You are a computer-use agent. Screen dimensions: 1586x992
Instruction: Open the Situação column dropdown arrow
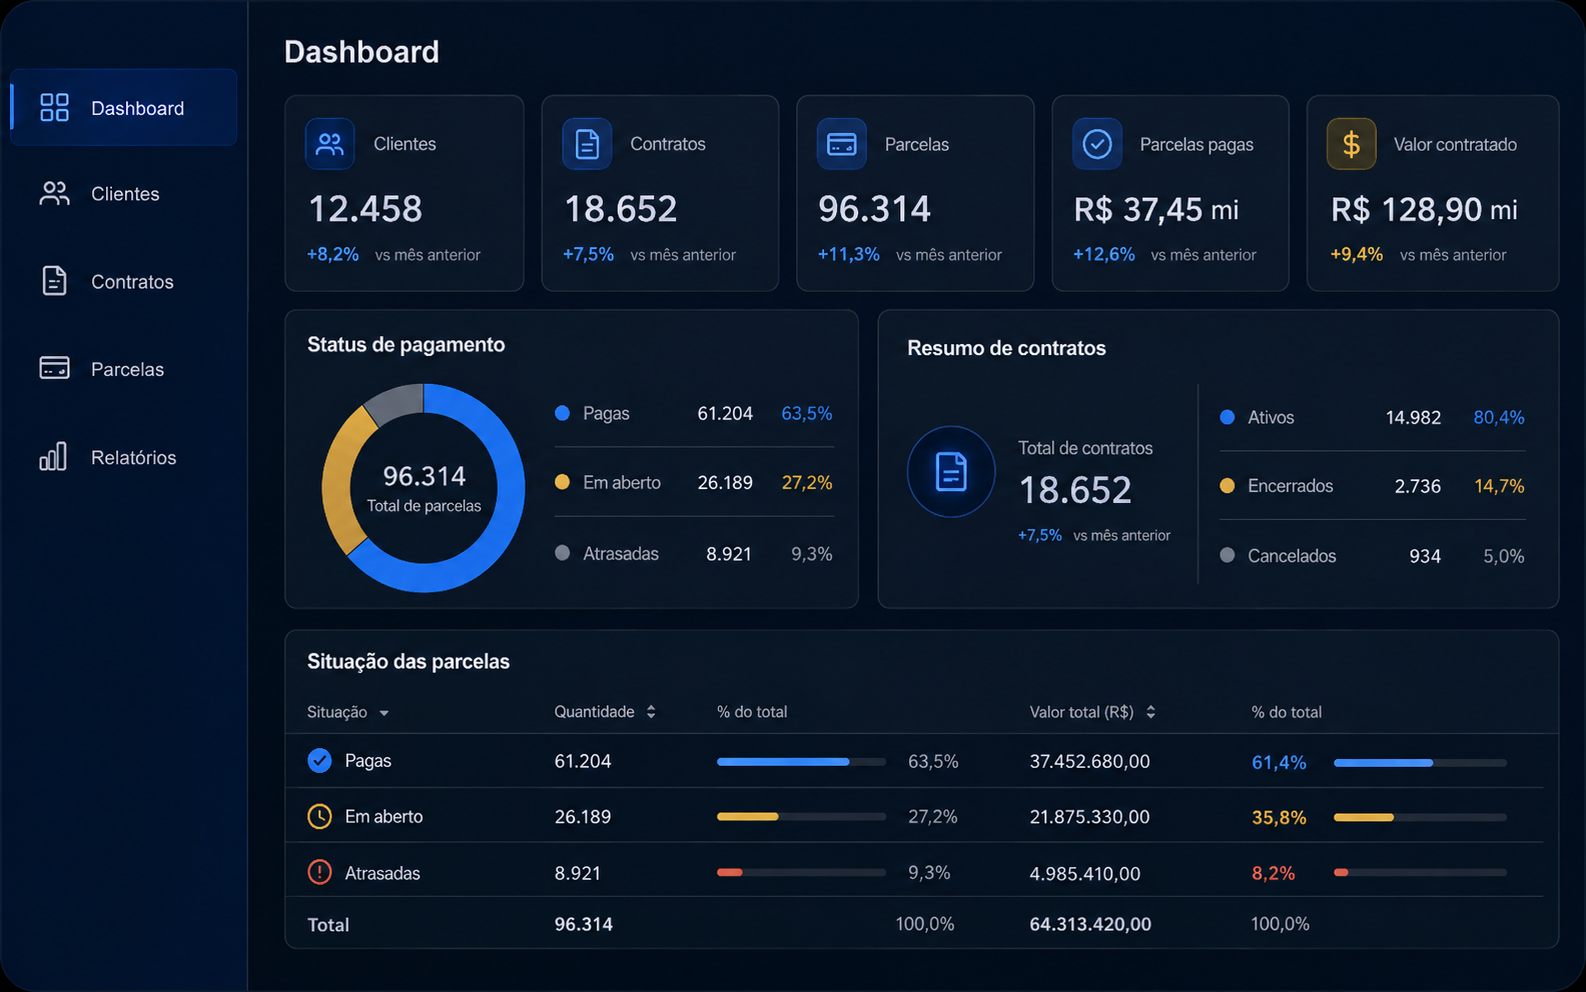[x=384, y=713]
